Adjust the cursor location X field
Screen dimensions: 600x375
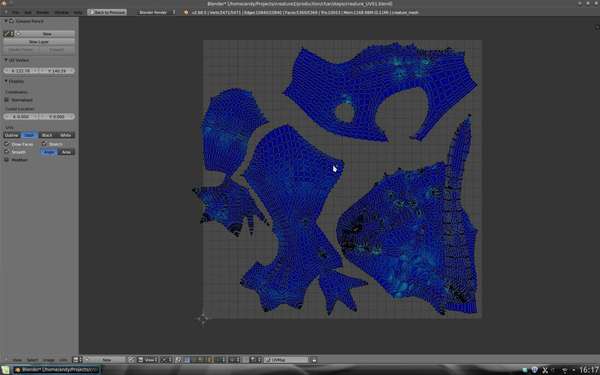[21, 117]
